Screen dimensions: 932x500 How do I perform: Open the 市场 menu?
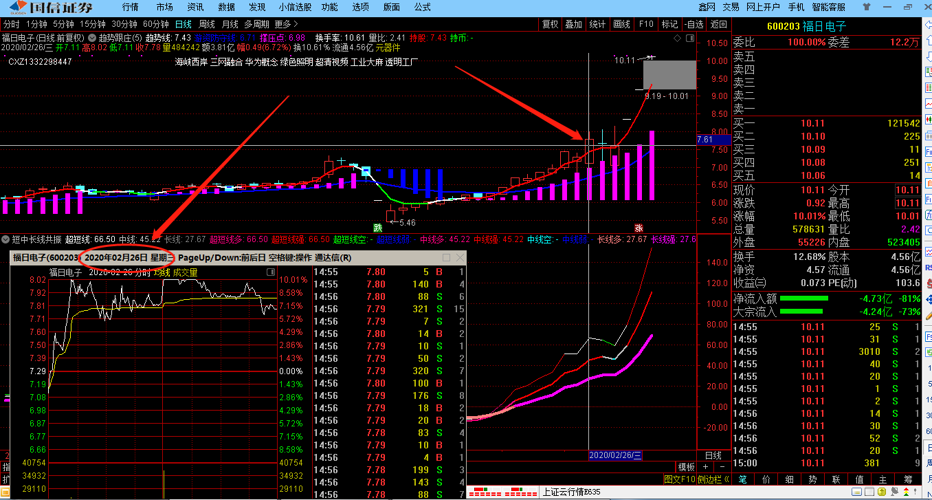tap(165, 7)
